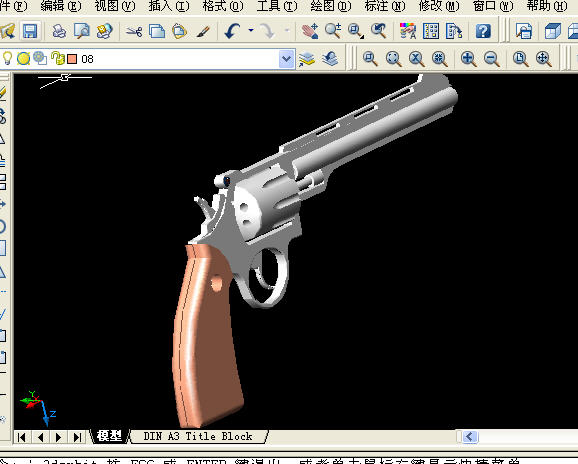Open the Properties palette icon

tap(408, 31)
